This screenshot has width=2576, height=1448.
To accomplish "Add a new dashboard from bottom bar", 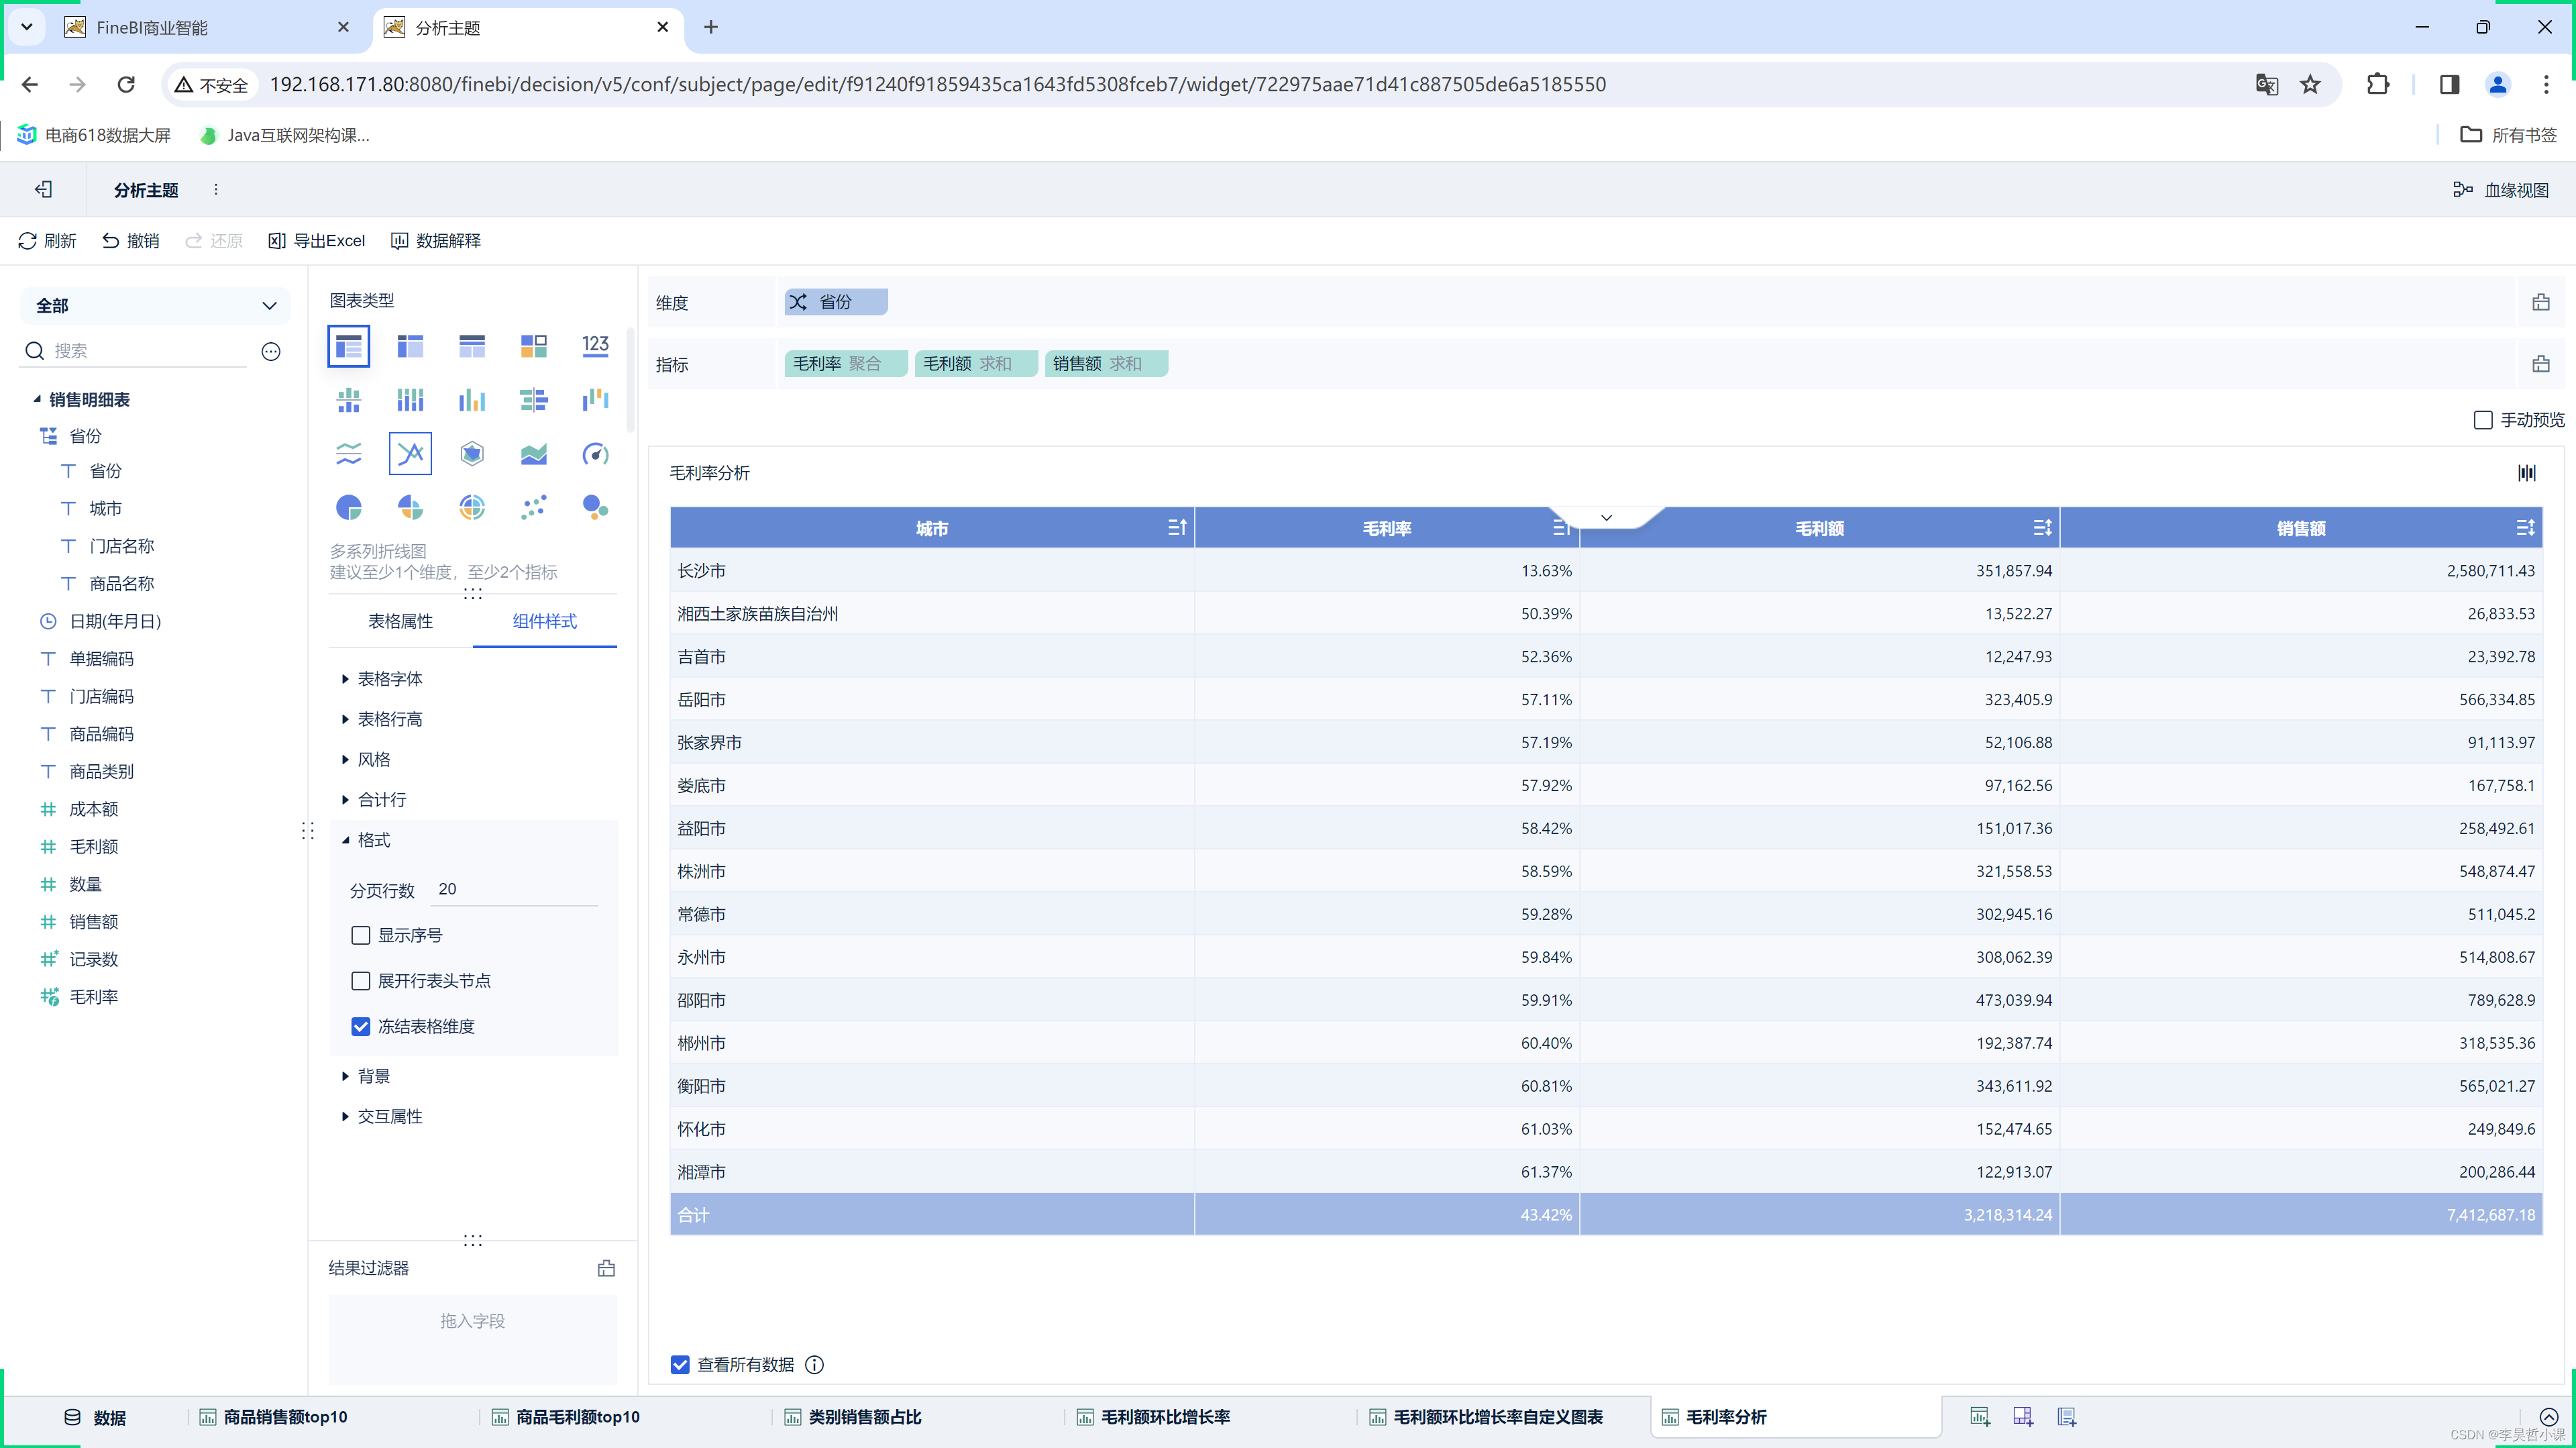I will click(x=2023, y=1416).
